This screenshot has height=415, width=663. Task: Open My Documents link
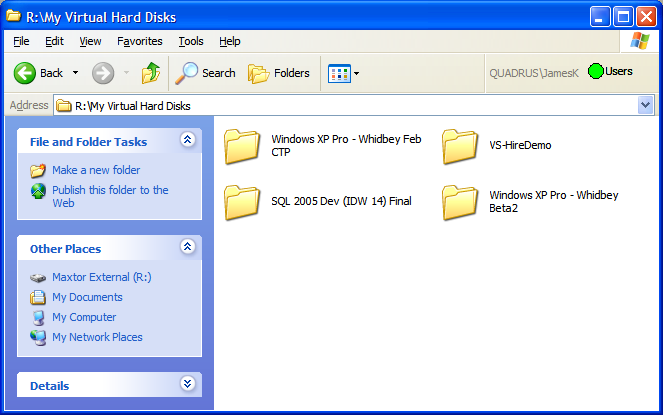pyautogui.click(x=87, y=297)
